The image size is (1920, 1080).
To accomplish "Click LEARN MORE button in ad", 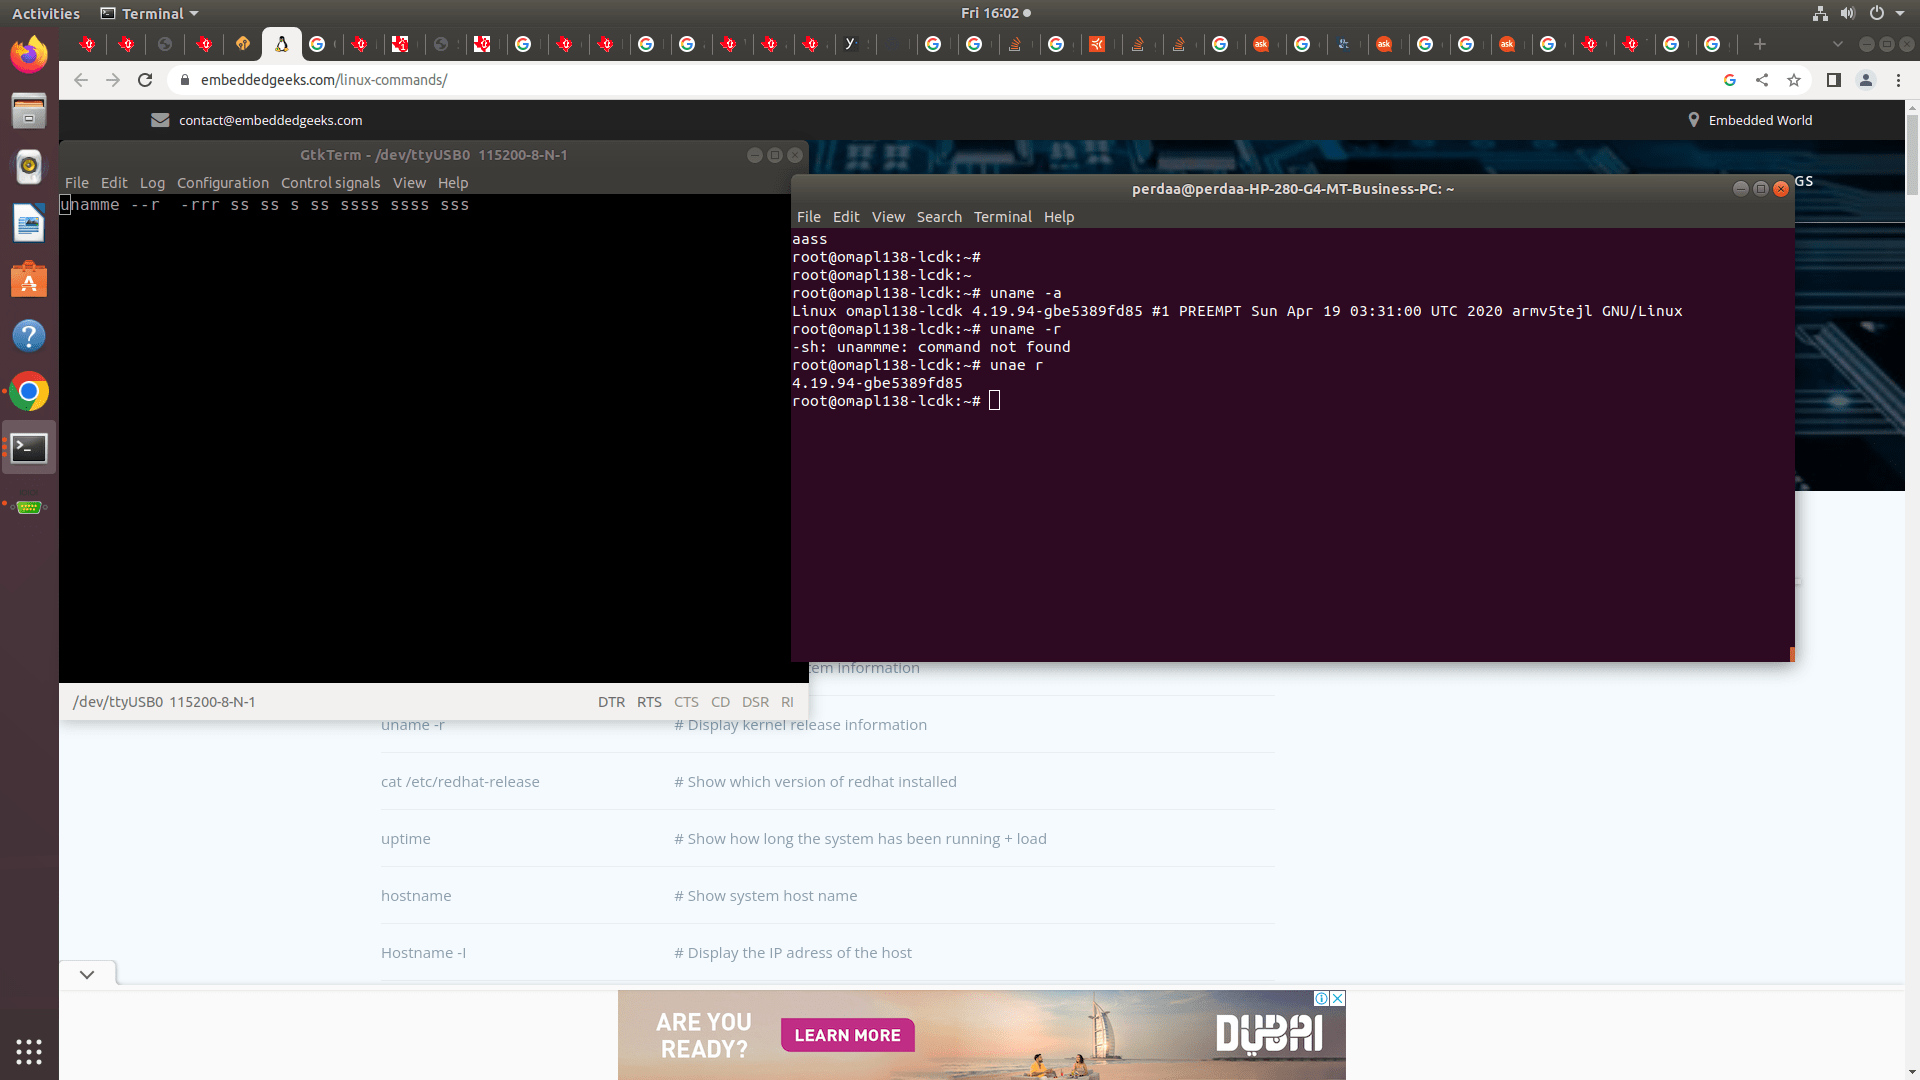I will click(x=847, y=1035).
